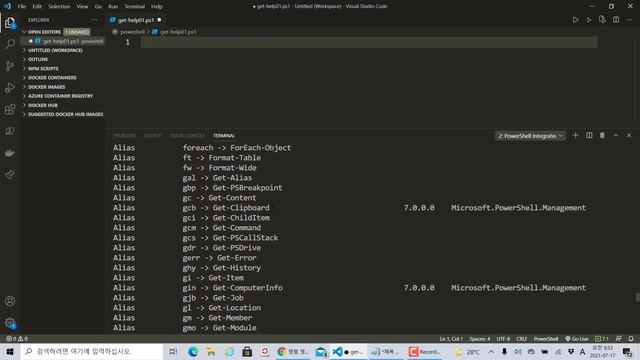Open the Help menu
640x360 pixels.
click(157, 7)
